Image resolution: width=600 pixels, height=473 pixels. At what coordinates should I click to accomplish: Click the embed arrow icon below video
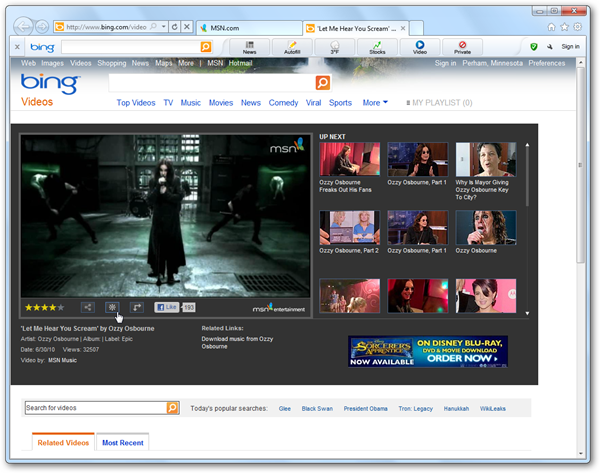tap(137, 307)
